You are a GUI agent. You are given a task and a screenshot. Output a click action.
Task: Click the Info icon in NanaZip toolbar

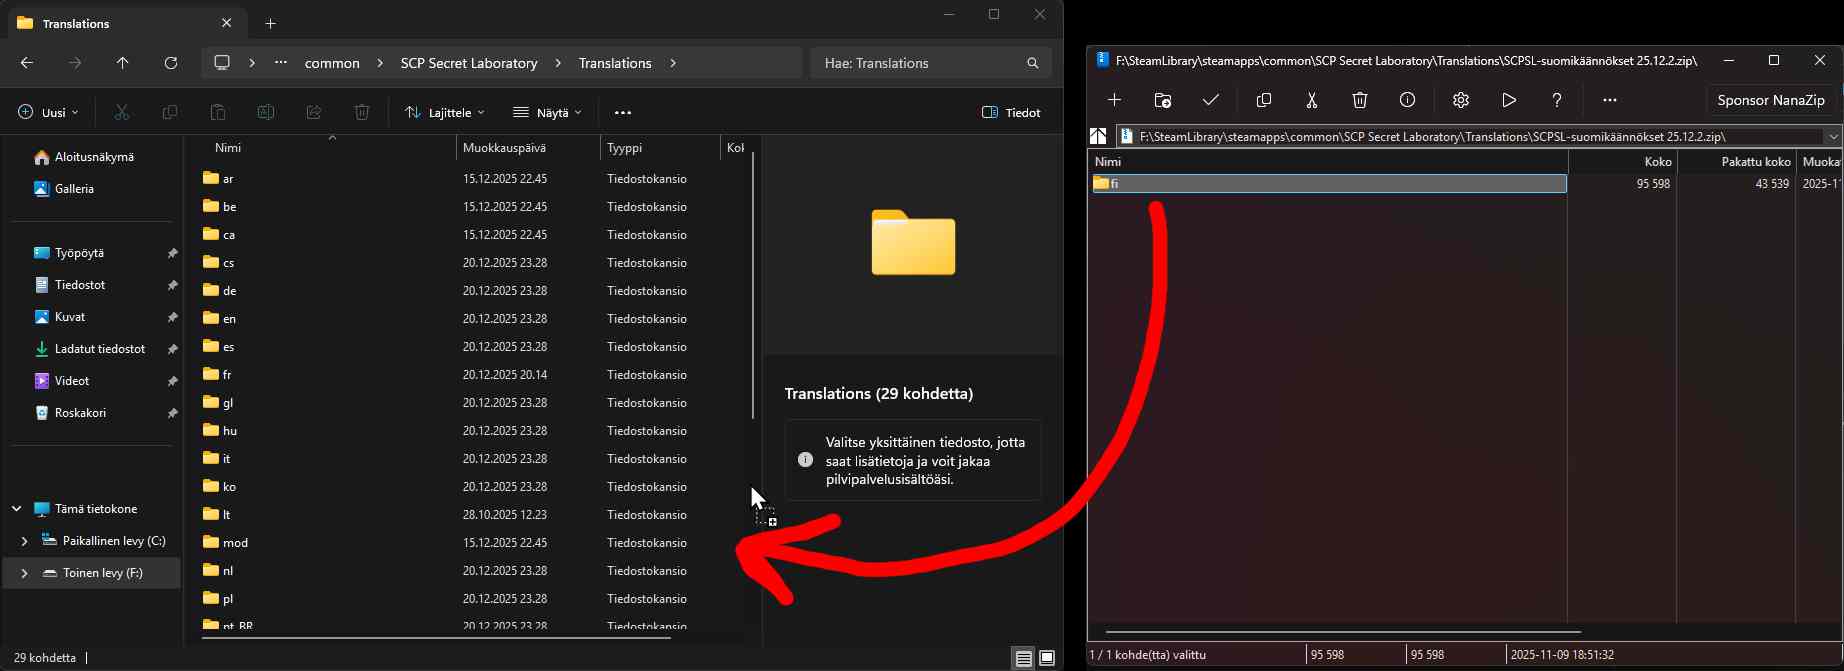coord(1407,100)
